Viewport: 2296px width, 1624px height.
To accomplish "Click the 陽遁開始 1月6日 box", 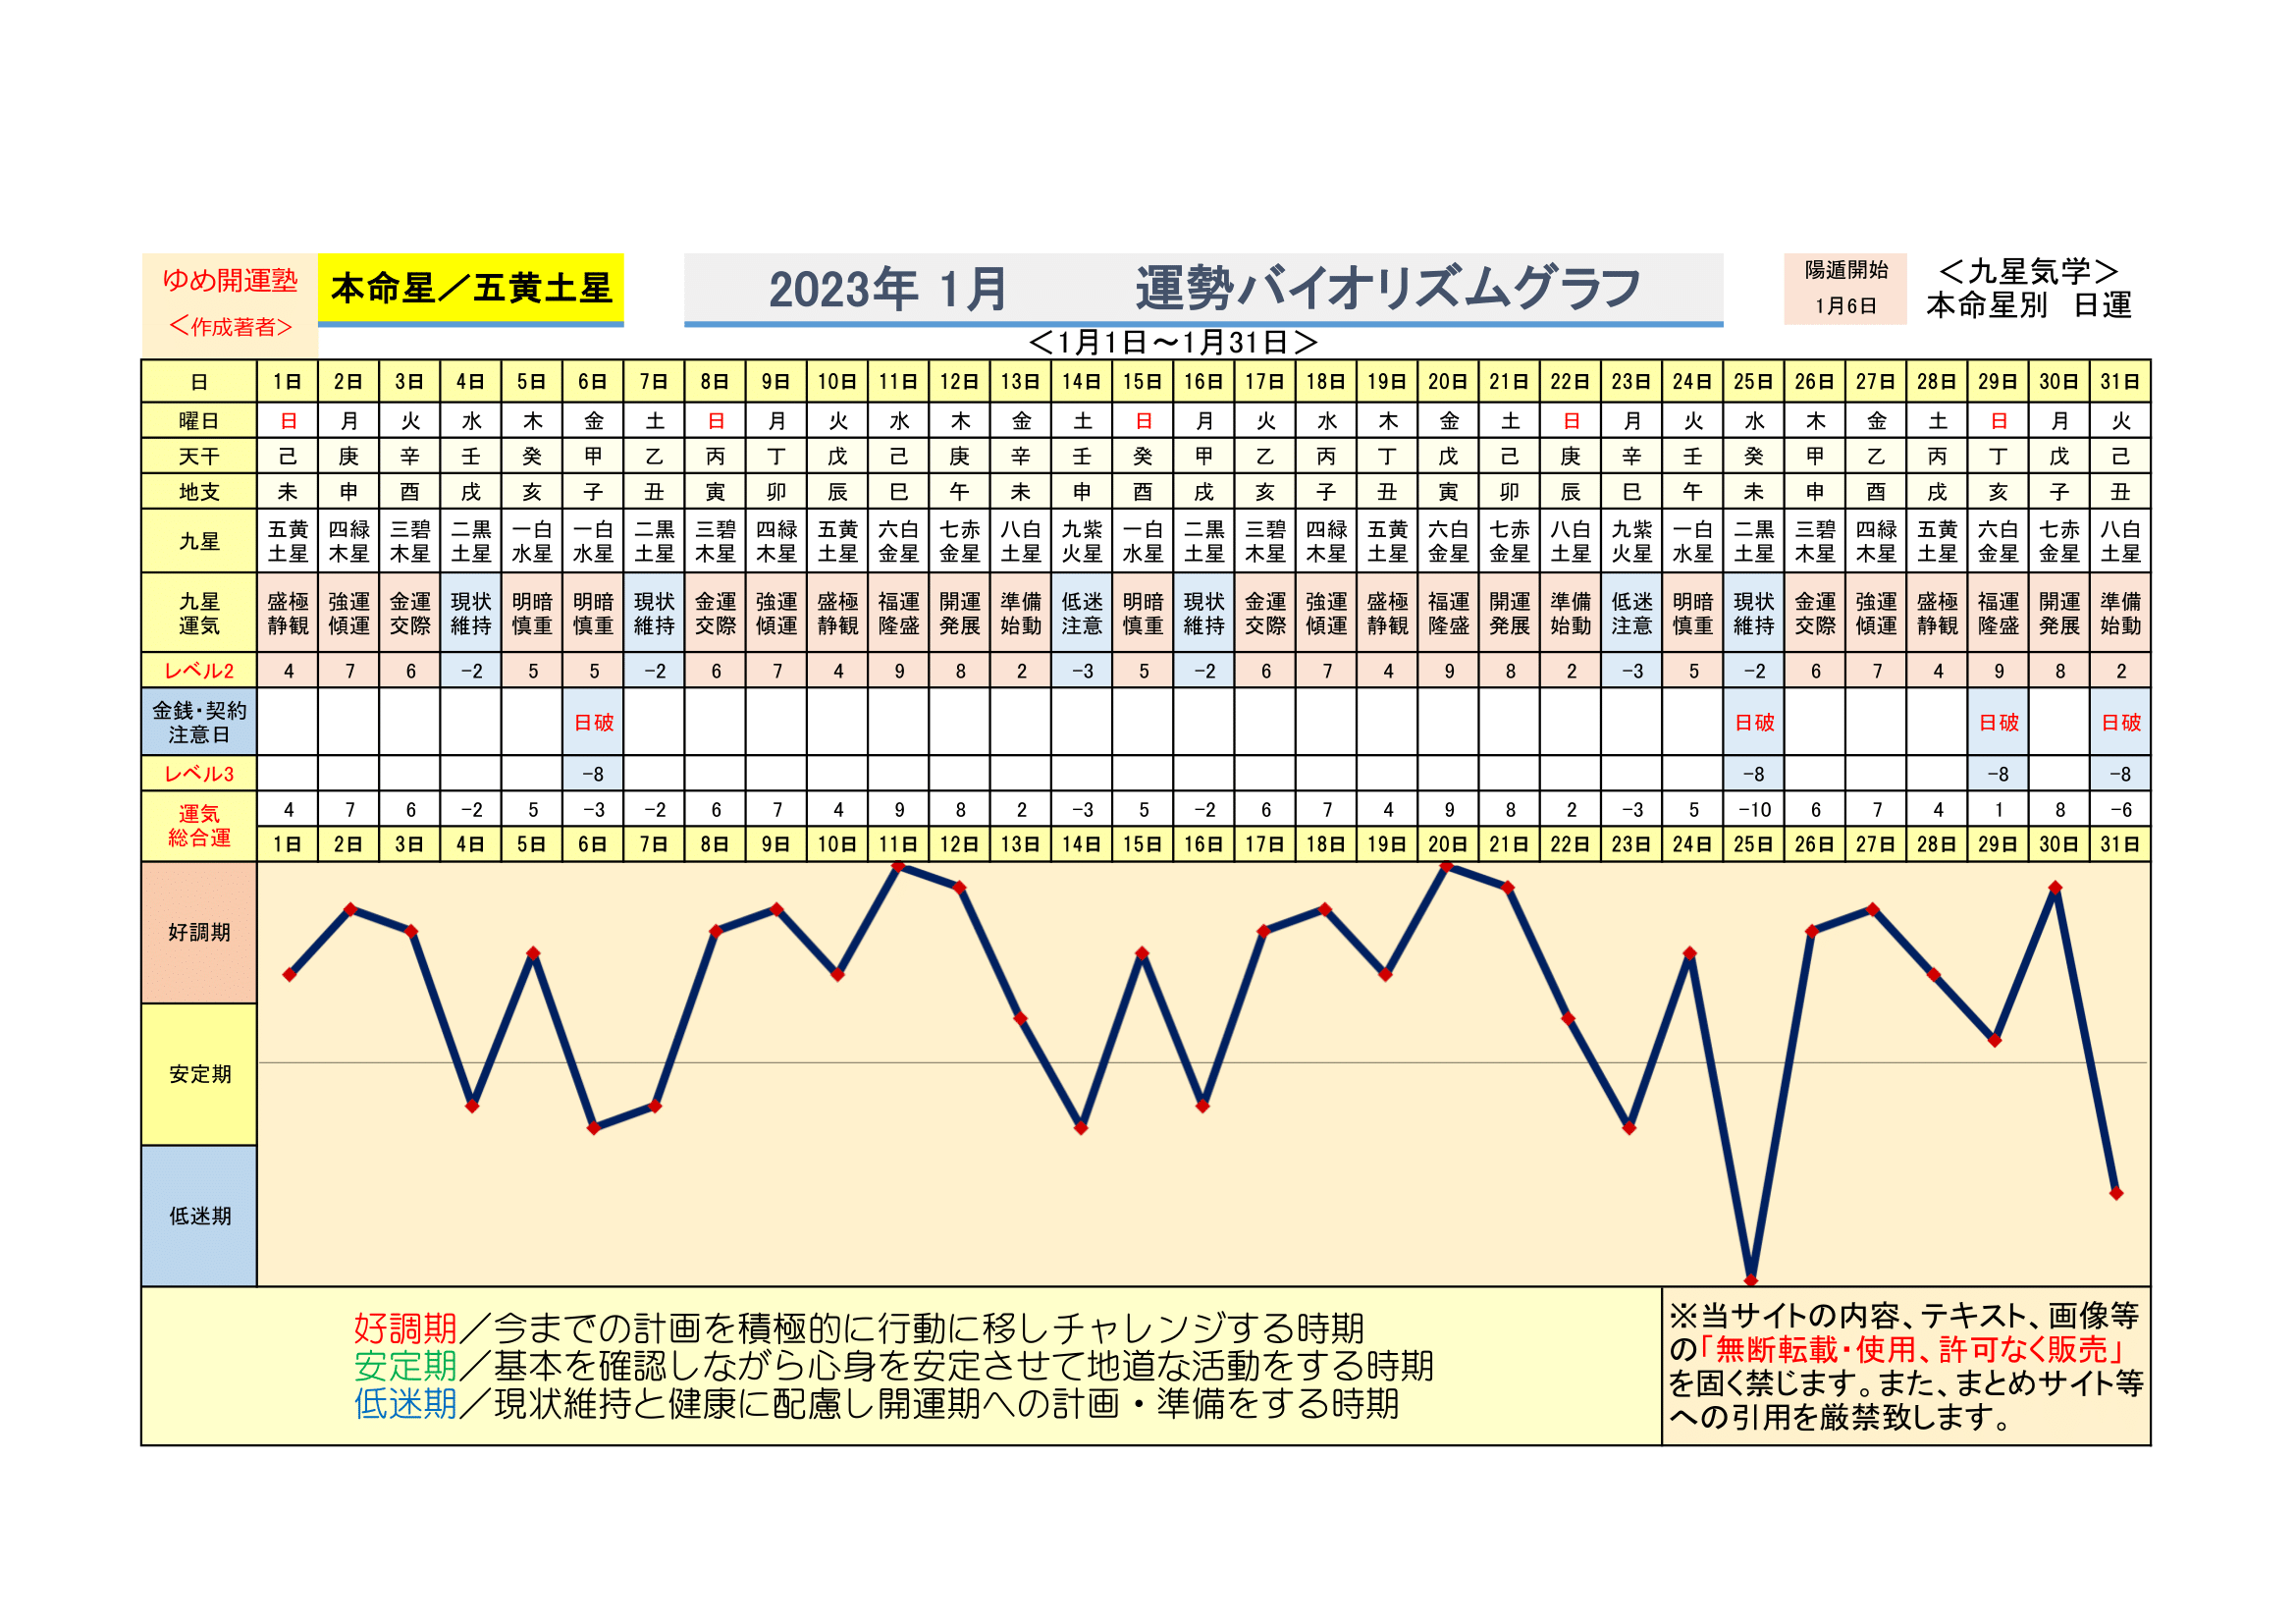I will [x=1845, y=288].
